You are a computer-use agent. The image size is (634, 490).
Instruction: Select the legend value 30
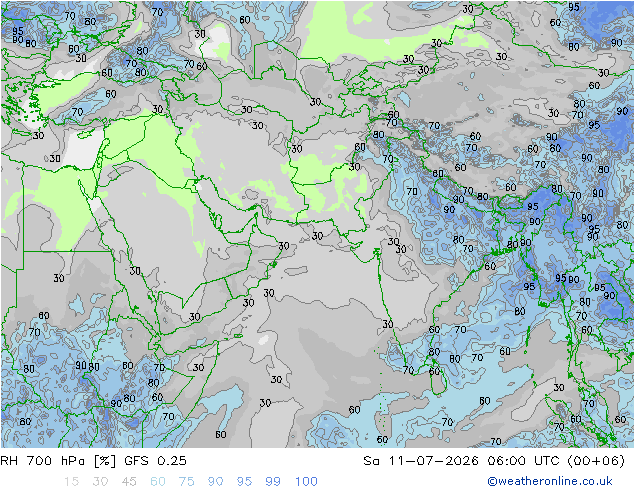coord(100,482)
